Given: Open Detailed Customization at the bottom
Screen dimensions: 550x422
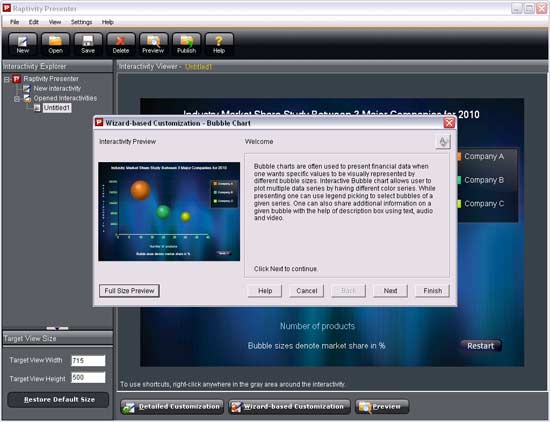Looking at the screenshot, I should [172, 407].
